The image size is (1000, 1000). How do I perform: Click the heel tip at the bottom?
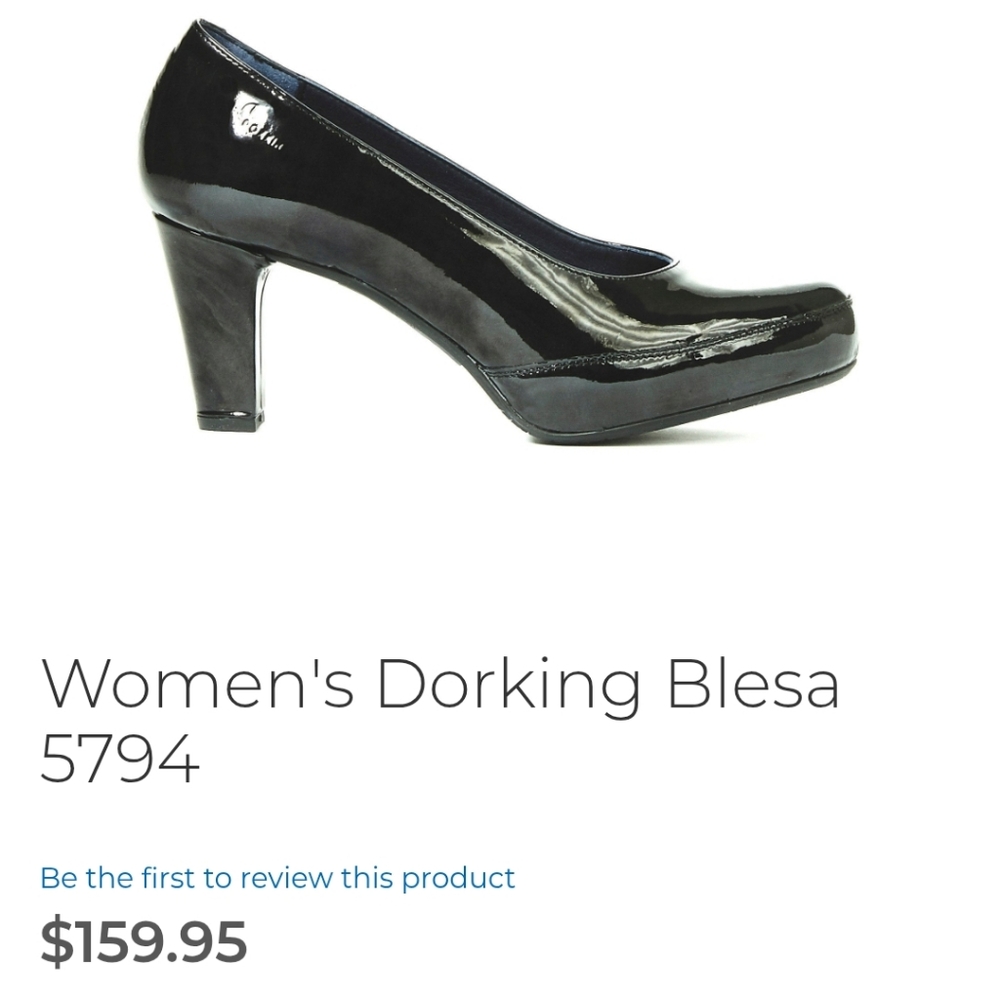click(228, 420)
